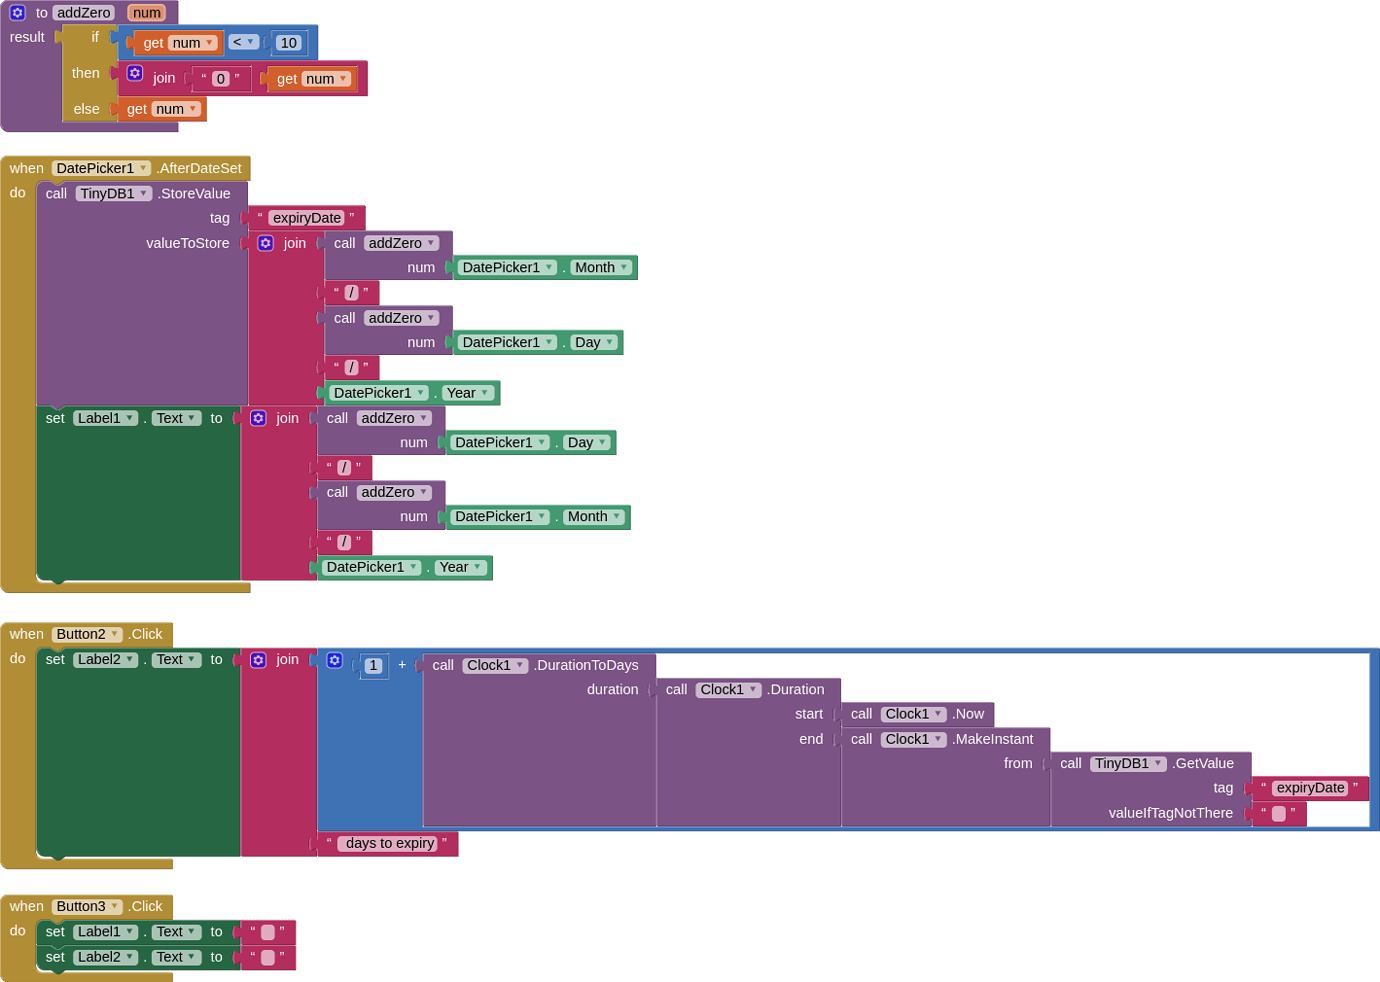Edit the expiryDate tag text under GetValue
Viewport: 1380px width, 982px height.
[x=1310, y=788]
